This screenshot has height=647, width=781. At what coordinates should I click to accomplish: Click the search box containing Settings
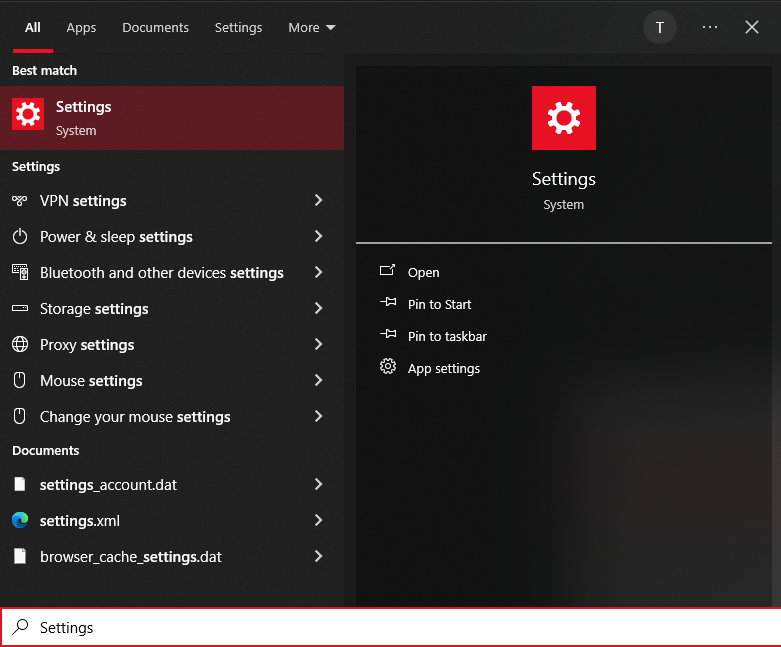pos(390,627)
